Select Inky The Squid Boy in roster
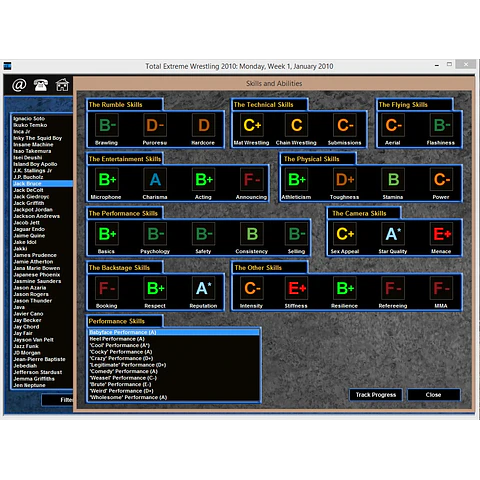 click(x=42, y=138)
